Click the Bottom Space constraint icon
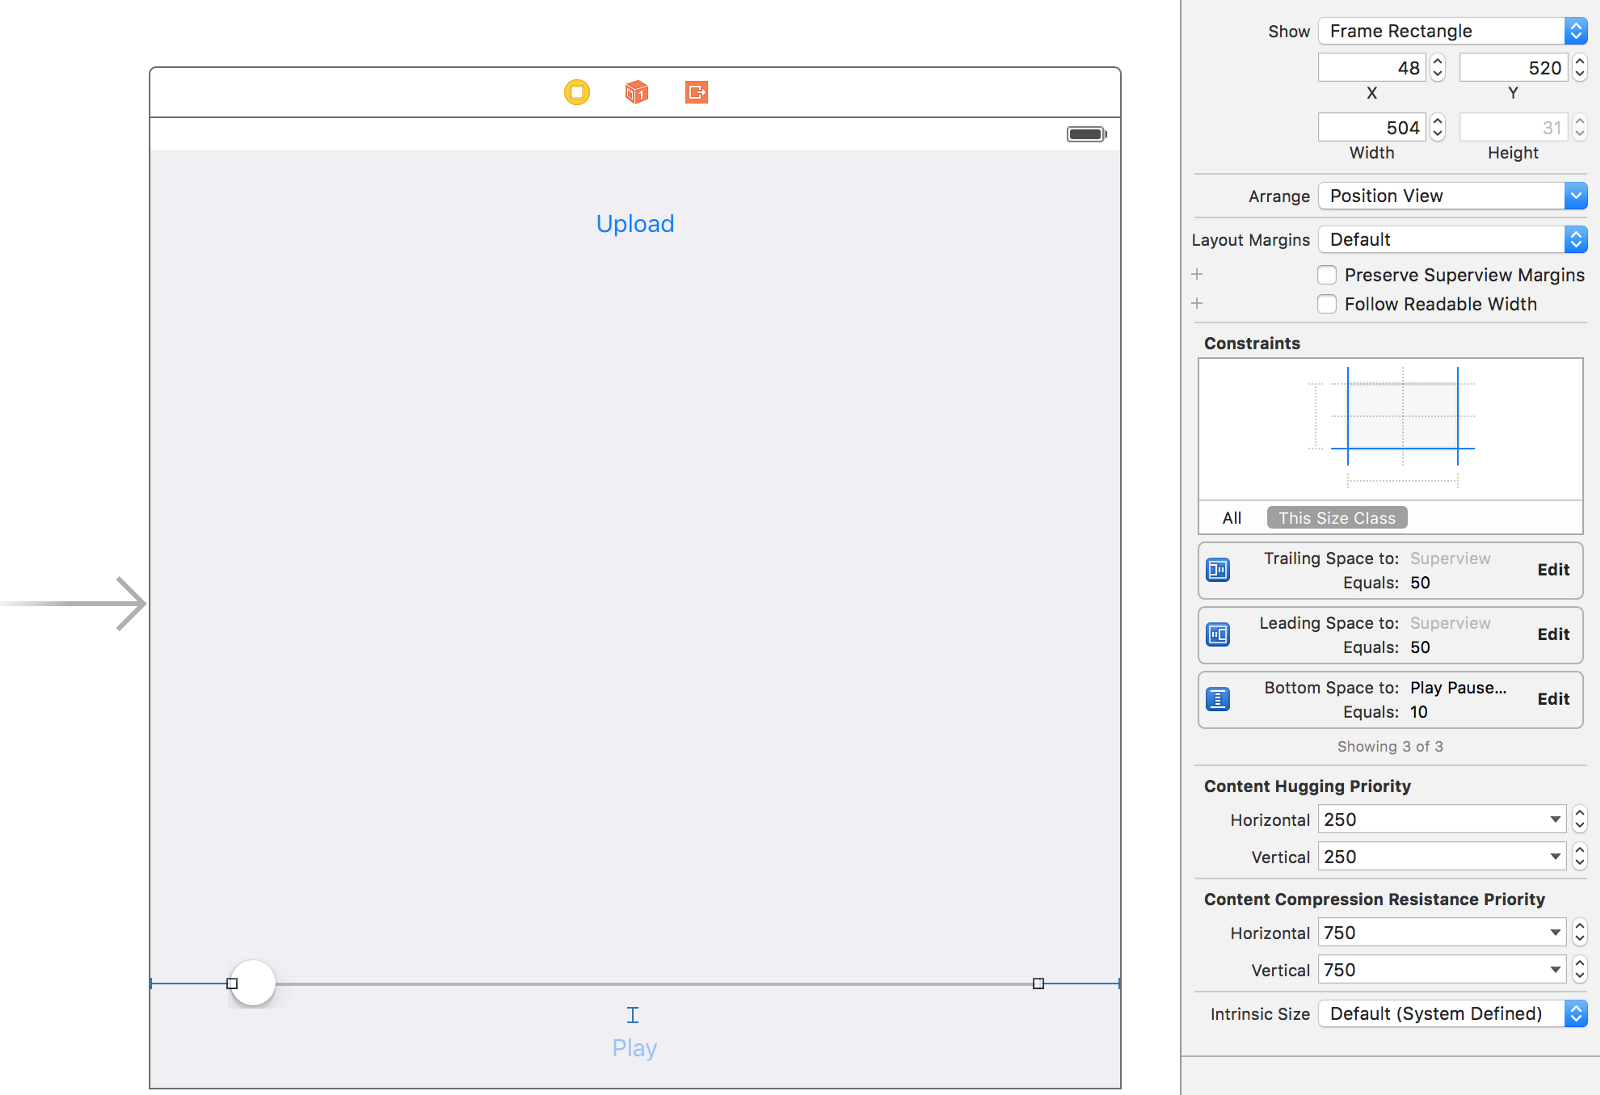This screenshot has height=1095, width=1600. point(1218,699)
